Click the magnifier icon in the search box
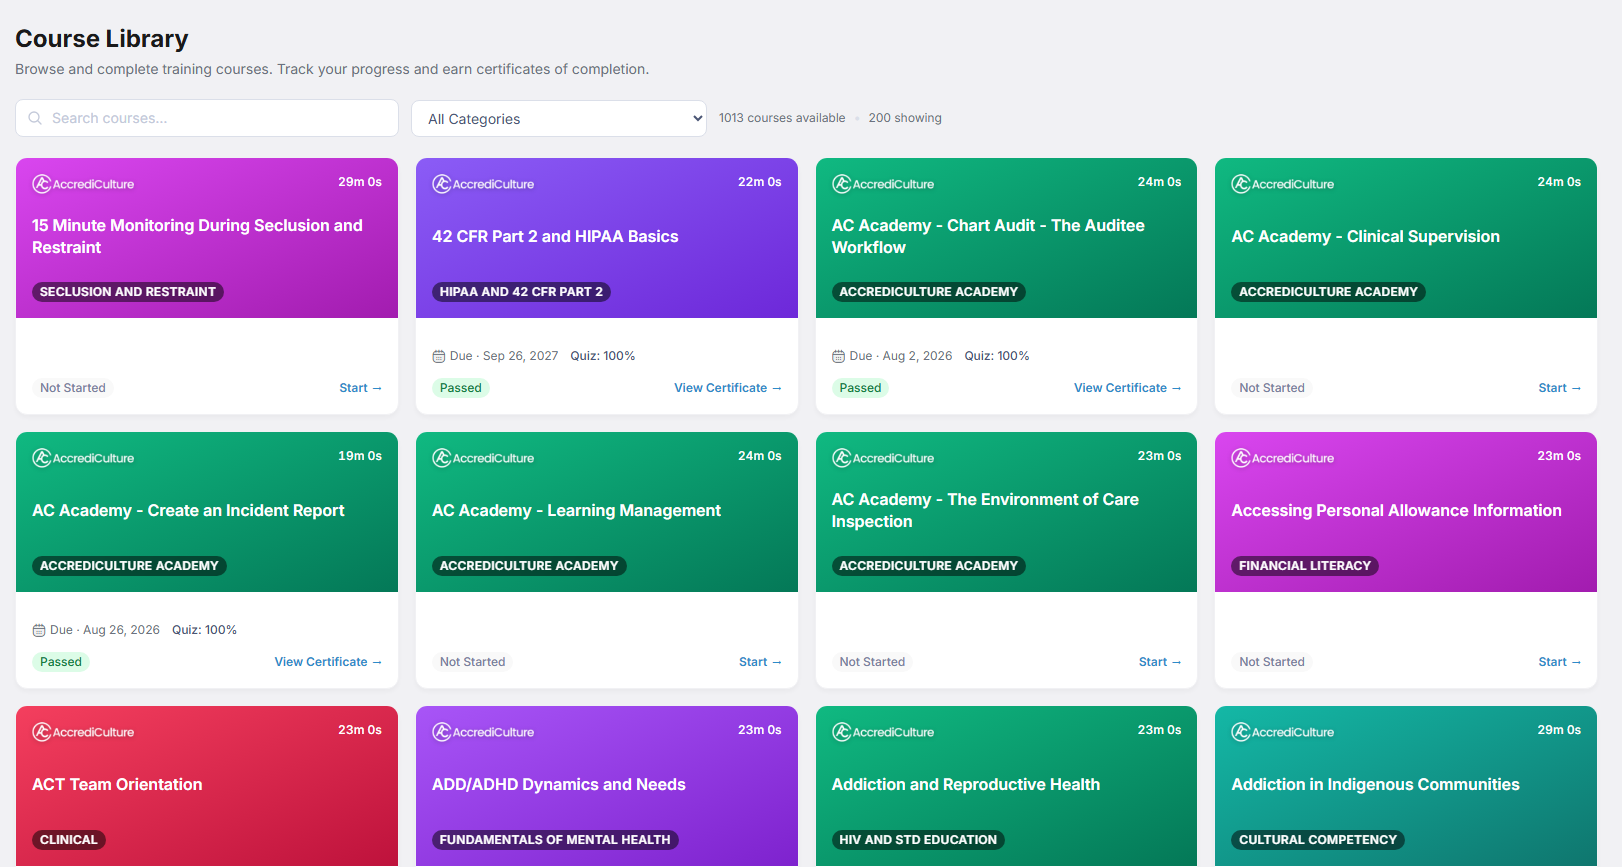 tap(35, 118)
